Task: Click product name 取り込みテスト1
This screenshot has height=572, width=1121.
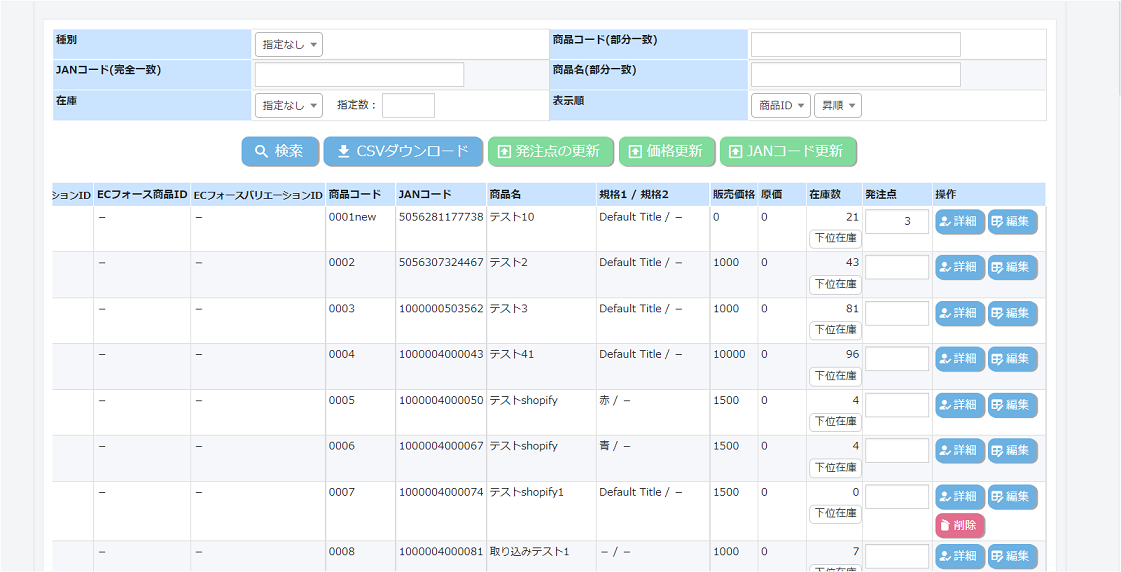Action: pyautogui.click(x=529, y=551)
